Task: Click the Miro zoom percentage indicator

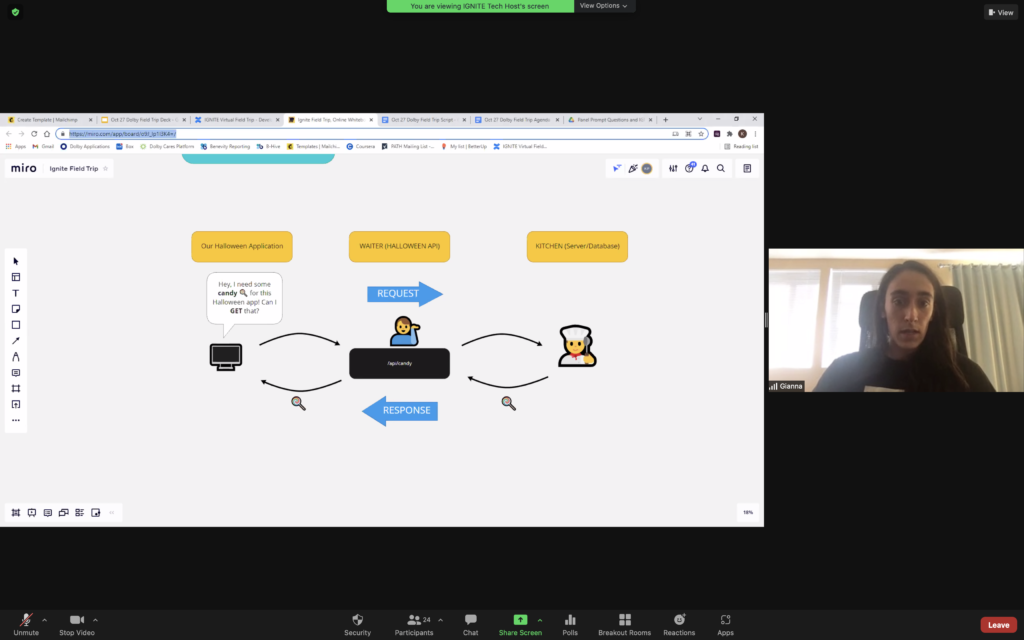Action: click(748, 513)
